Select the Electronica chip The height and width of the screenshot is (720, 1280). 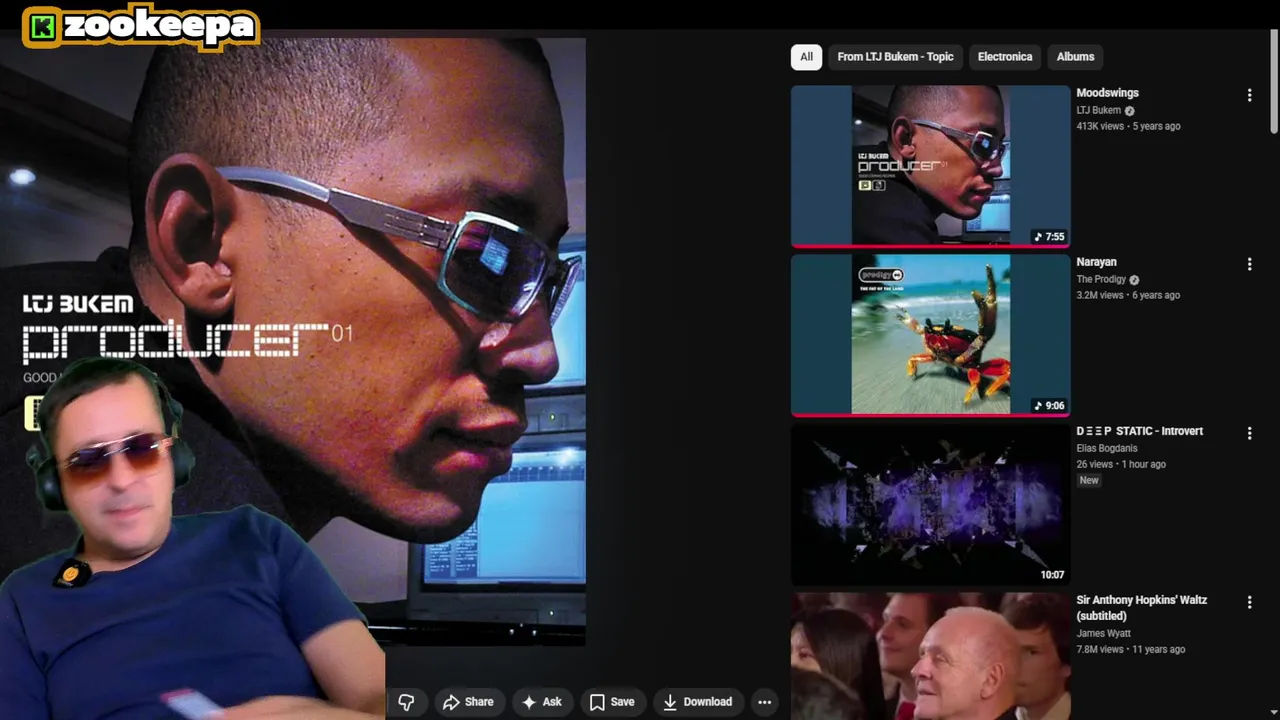pyautogui.click(x=1005, y=57)
